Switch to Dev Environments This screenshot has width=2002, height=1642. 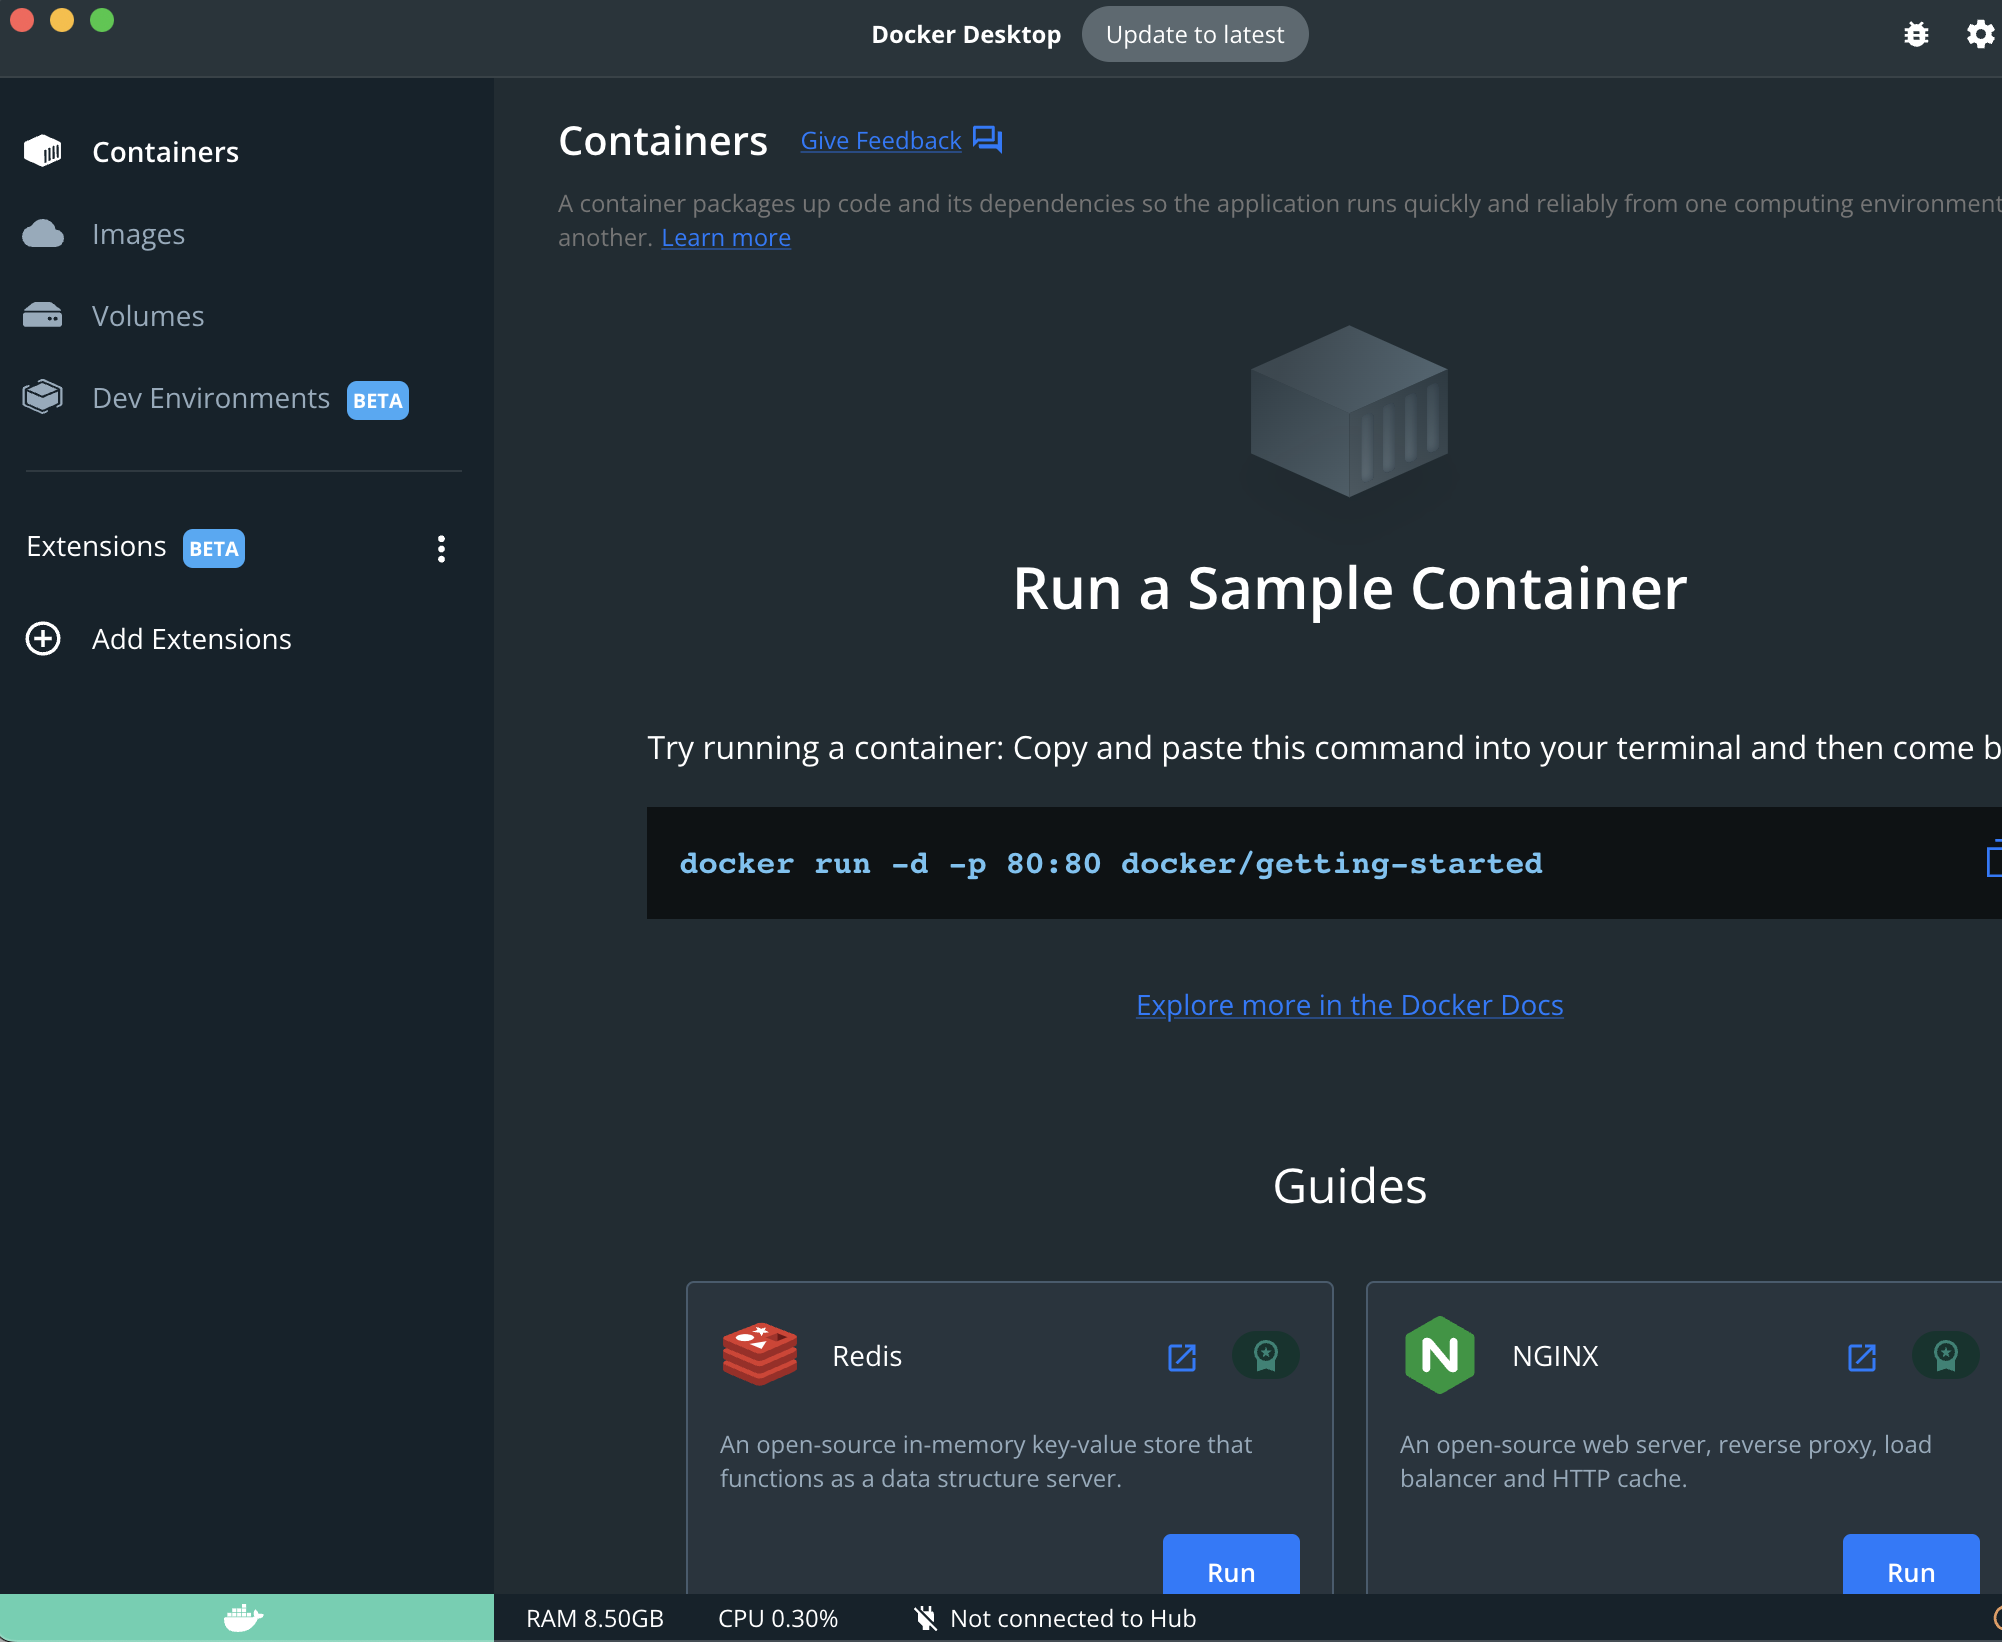pyautogui.click(x=210, y=398)
